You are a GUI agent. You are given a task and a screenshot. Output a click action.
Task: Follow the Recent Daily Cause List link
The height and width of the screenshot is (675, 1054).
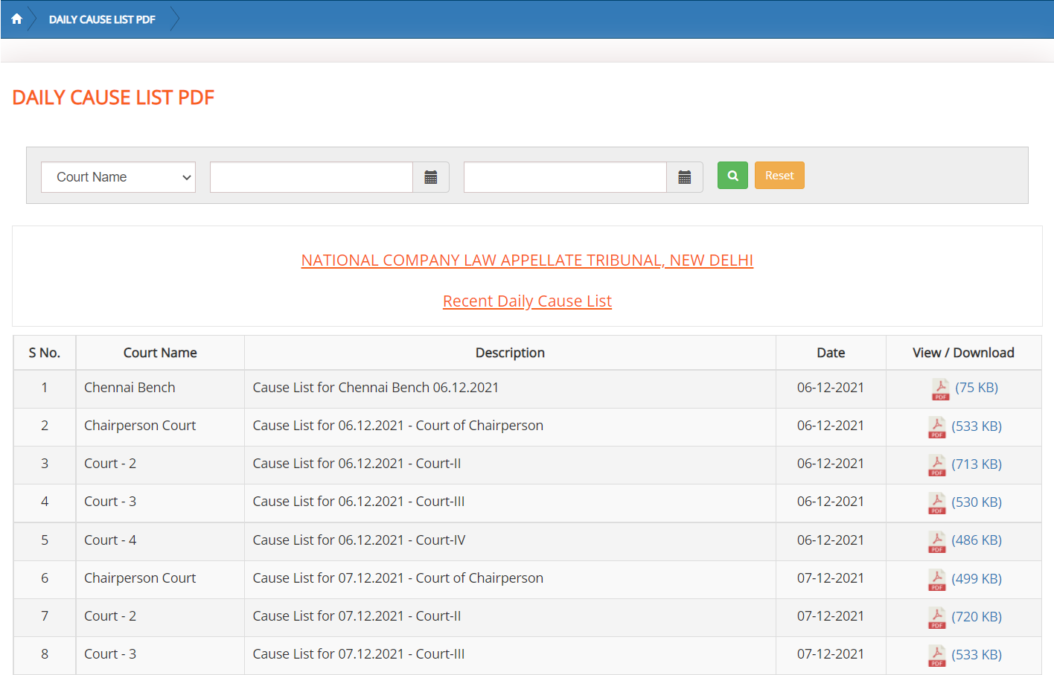coord(527,301)
